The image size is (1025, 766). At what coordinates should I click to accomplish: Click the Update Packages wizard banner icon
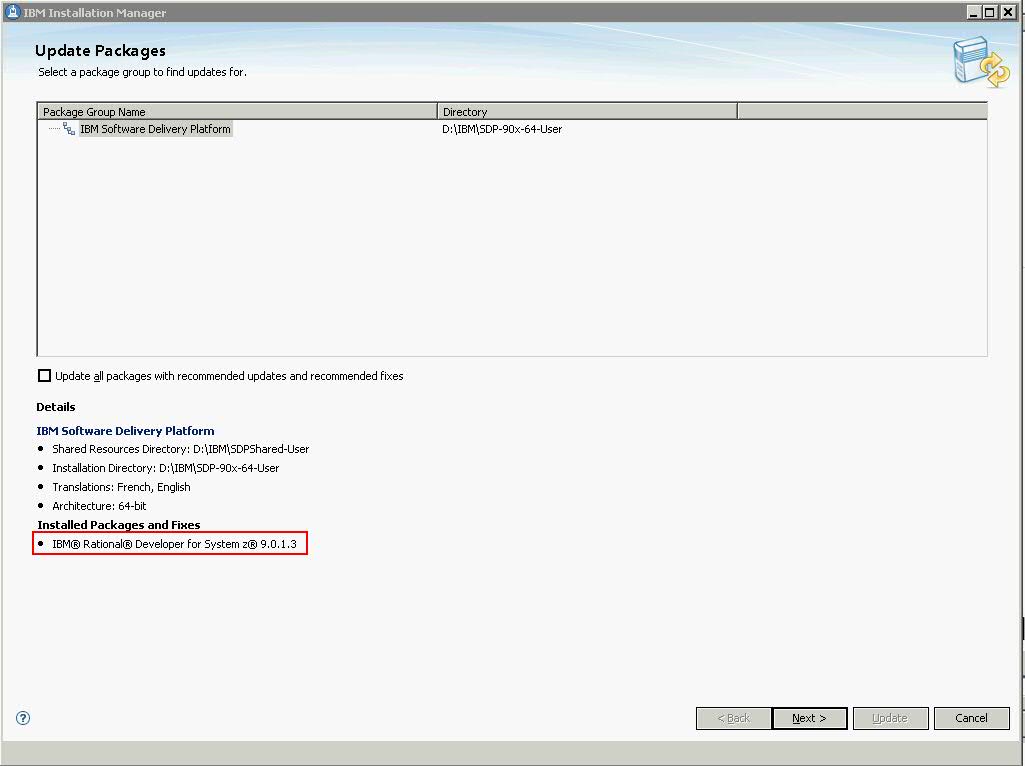[981, 62]
